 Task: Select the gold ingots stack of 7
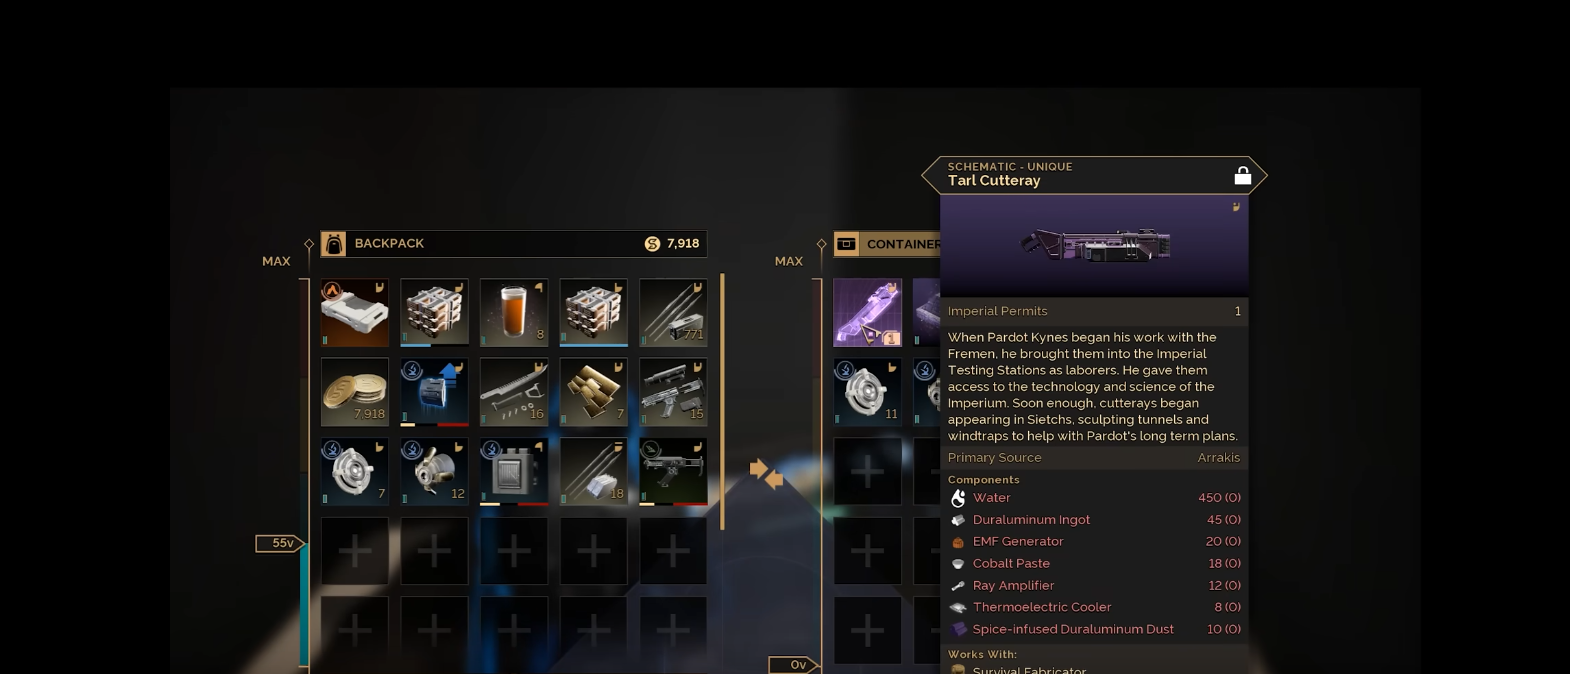tap(593, 392)
